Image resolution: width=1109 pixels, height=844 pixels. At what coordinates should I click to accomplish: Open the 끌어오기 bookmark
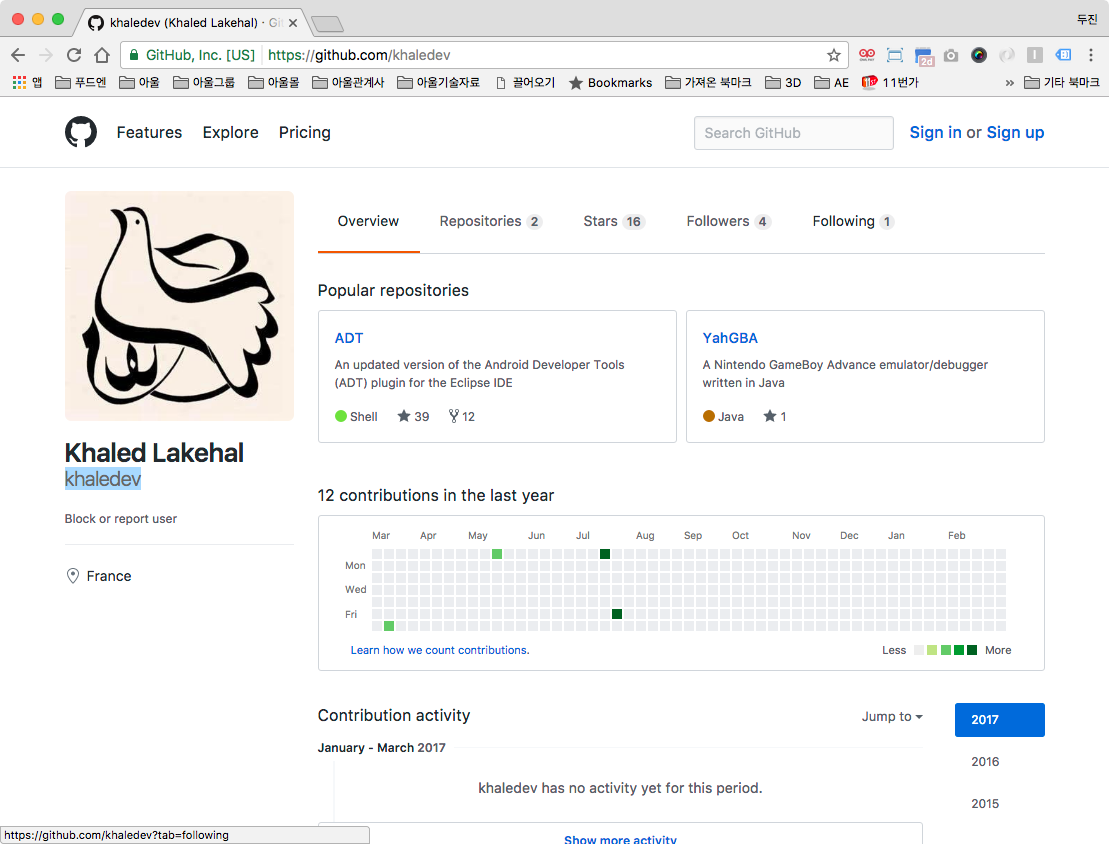525,83
